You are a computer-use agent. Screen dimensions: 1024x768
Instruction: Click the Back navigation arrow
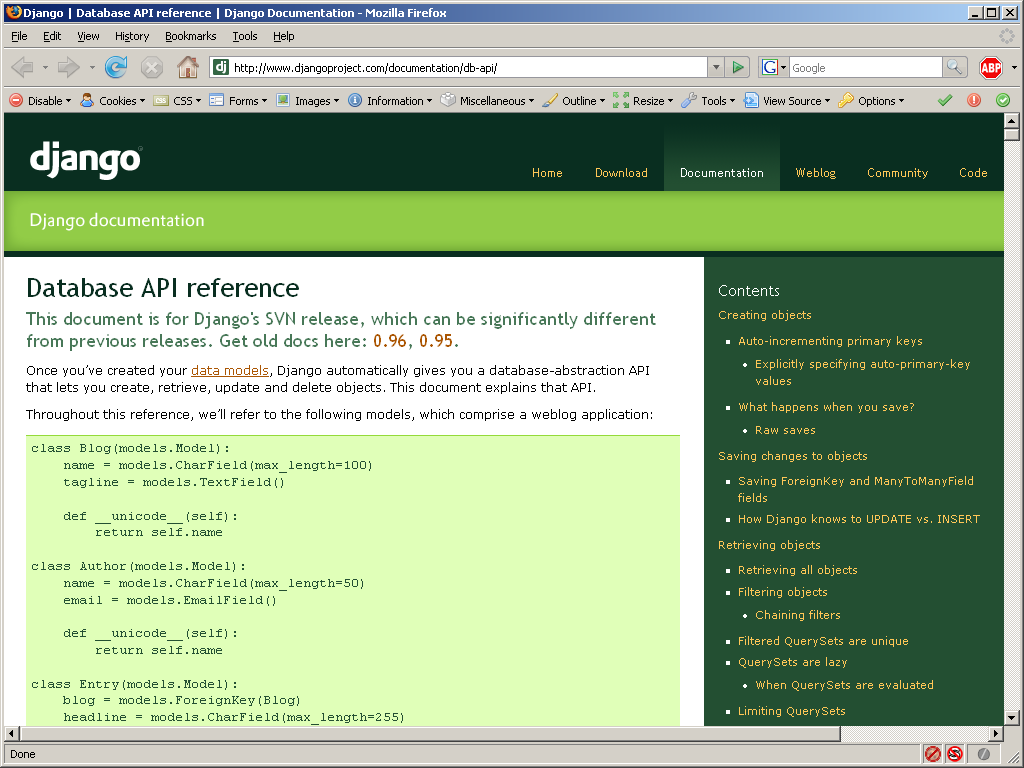pyautogui.click(x=23, y=67)
